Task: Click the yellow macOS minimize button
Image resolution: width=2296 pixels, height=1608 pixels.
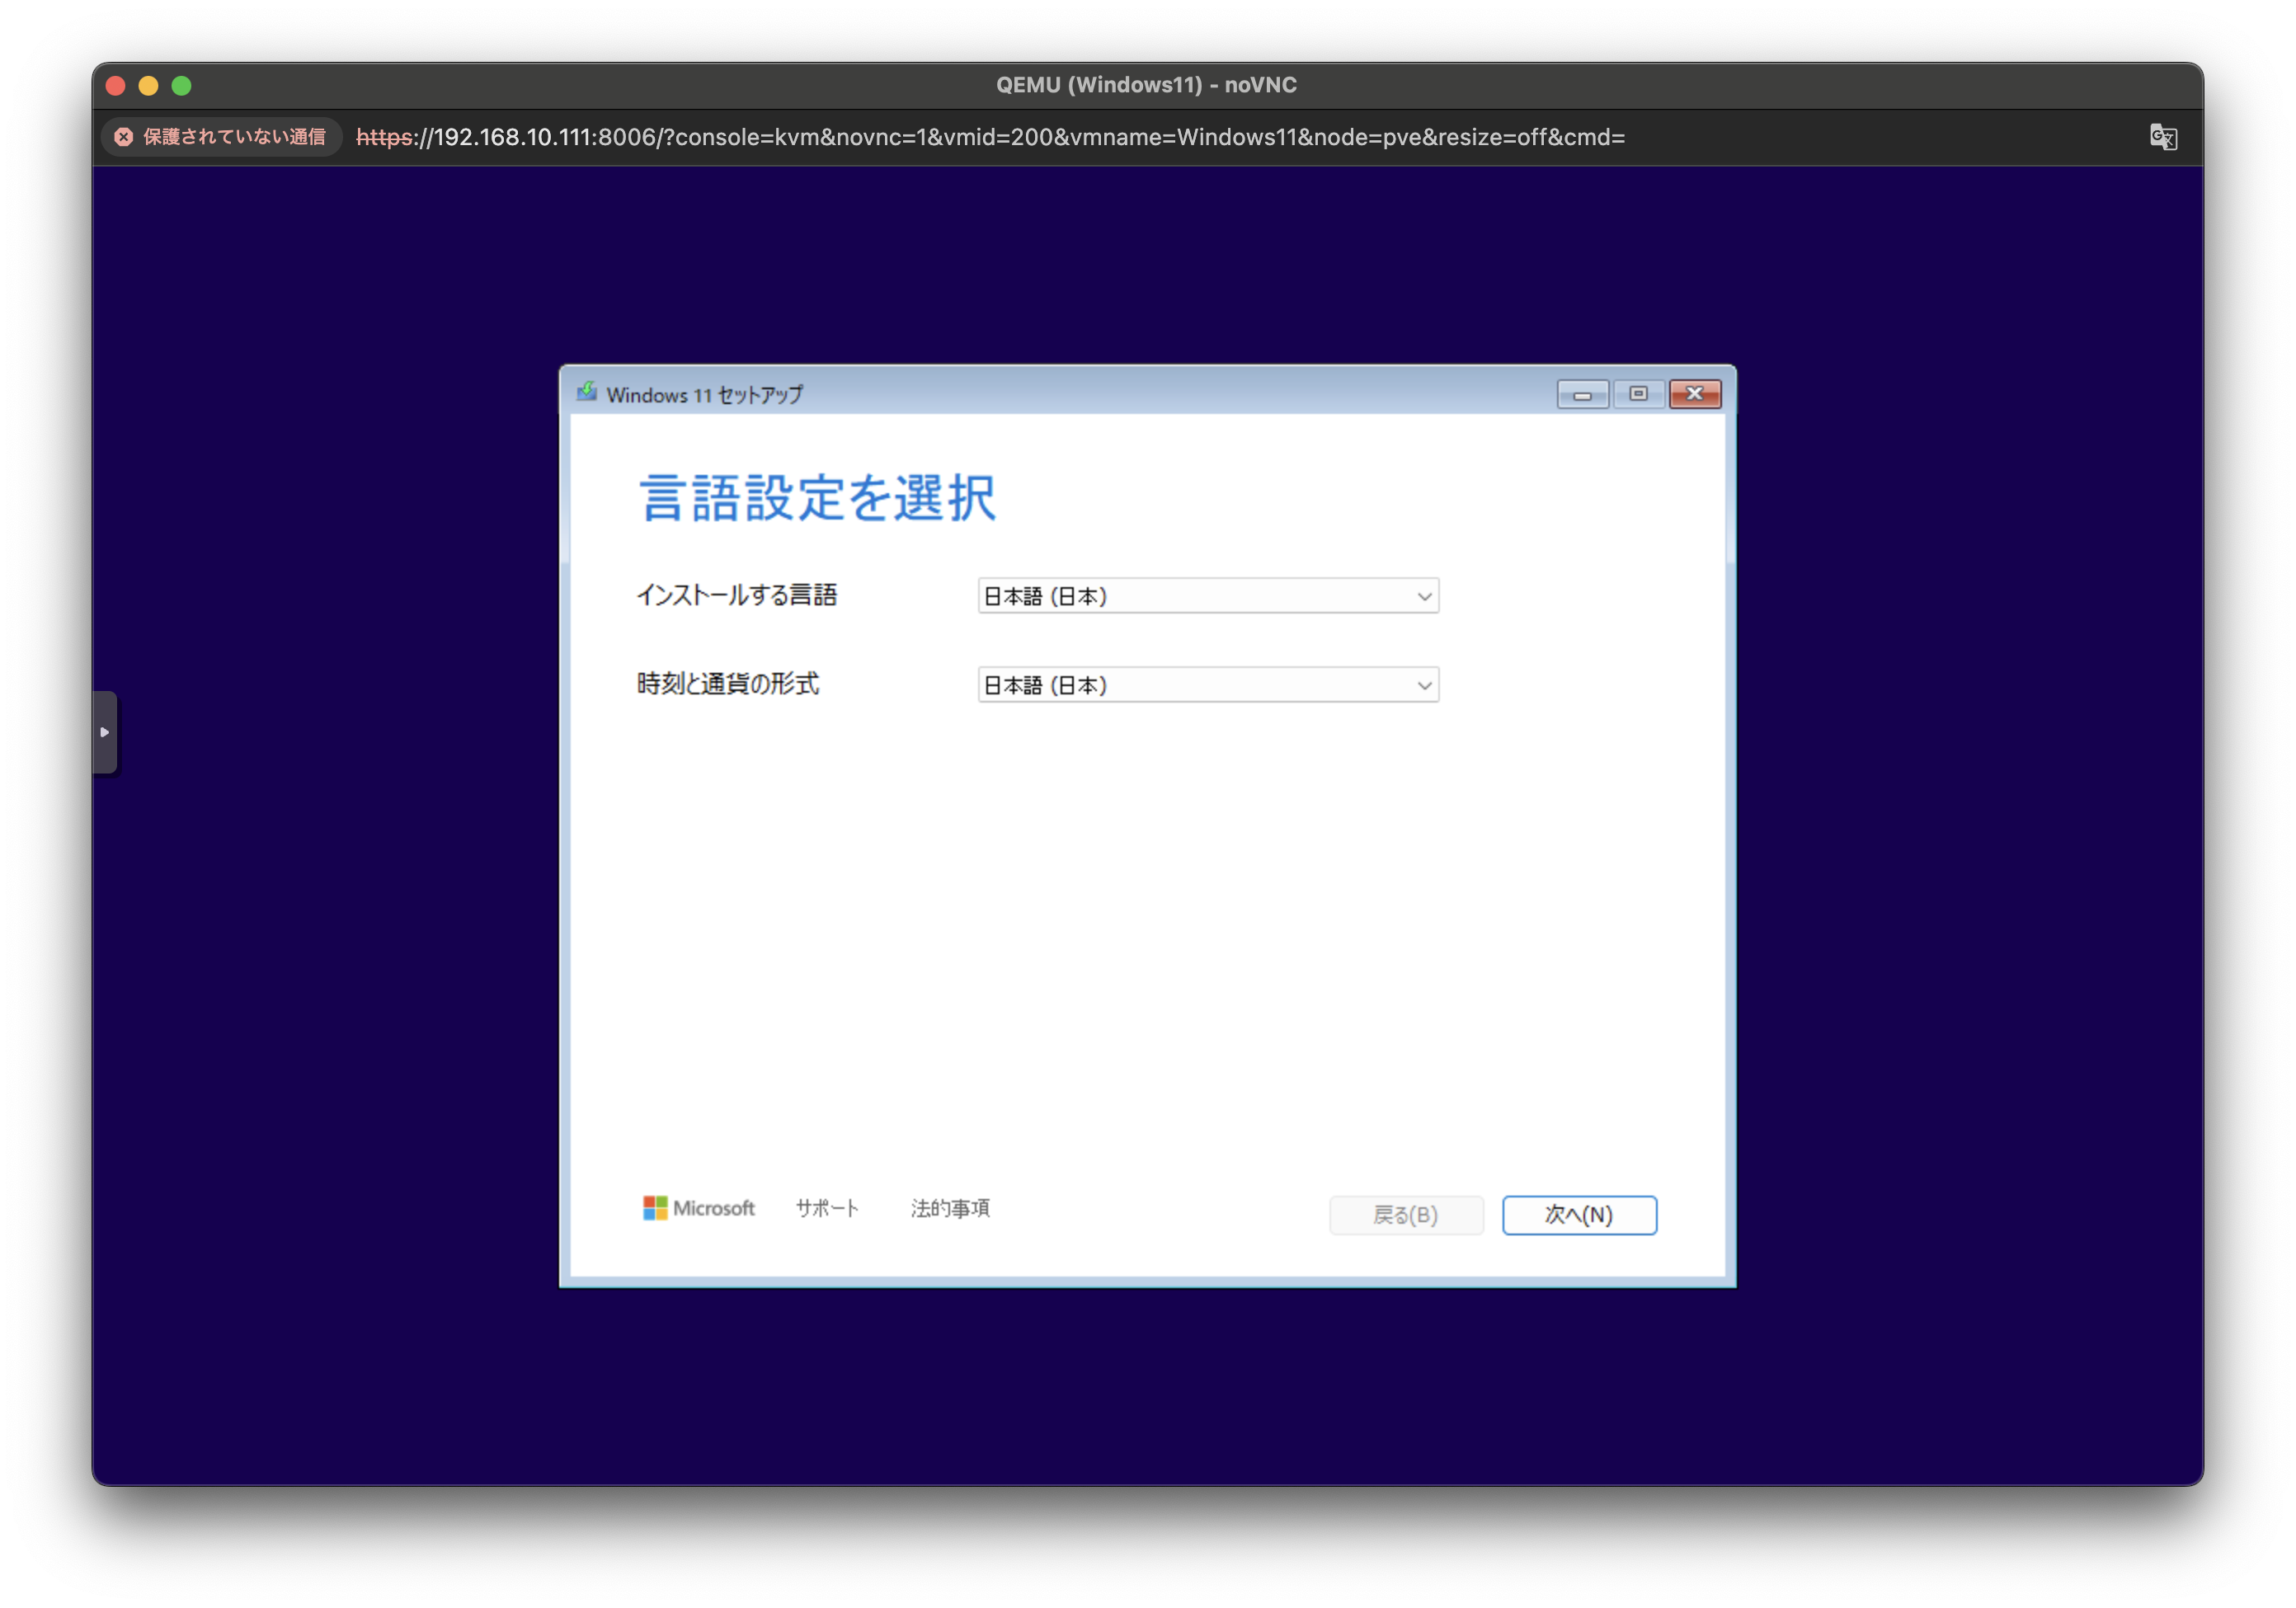Action: point(148,86)
